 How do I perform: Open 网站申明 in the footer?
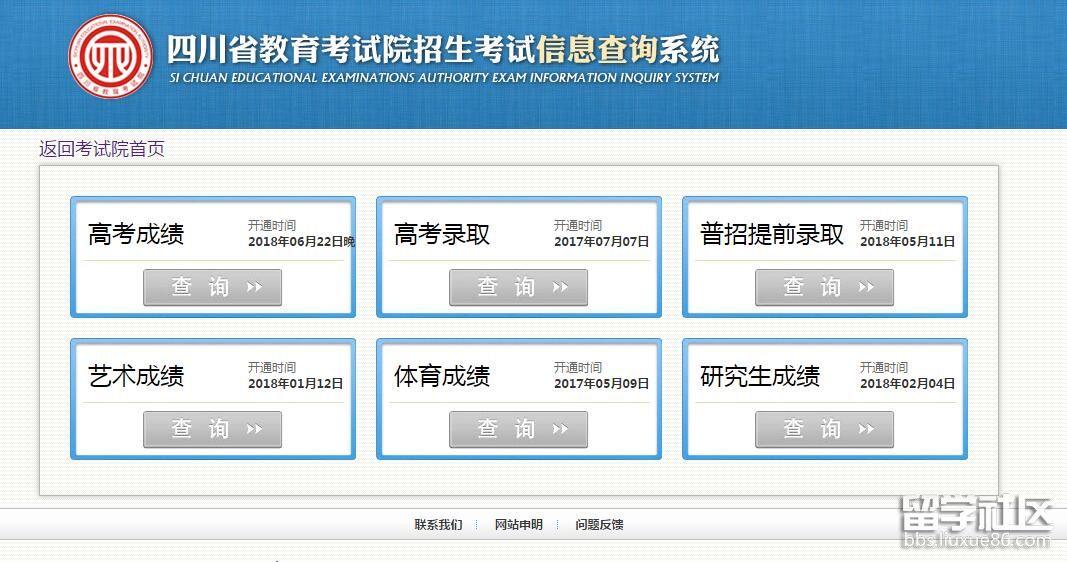pyautogui.click(x=518, y=525)
